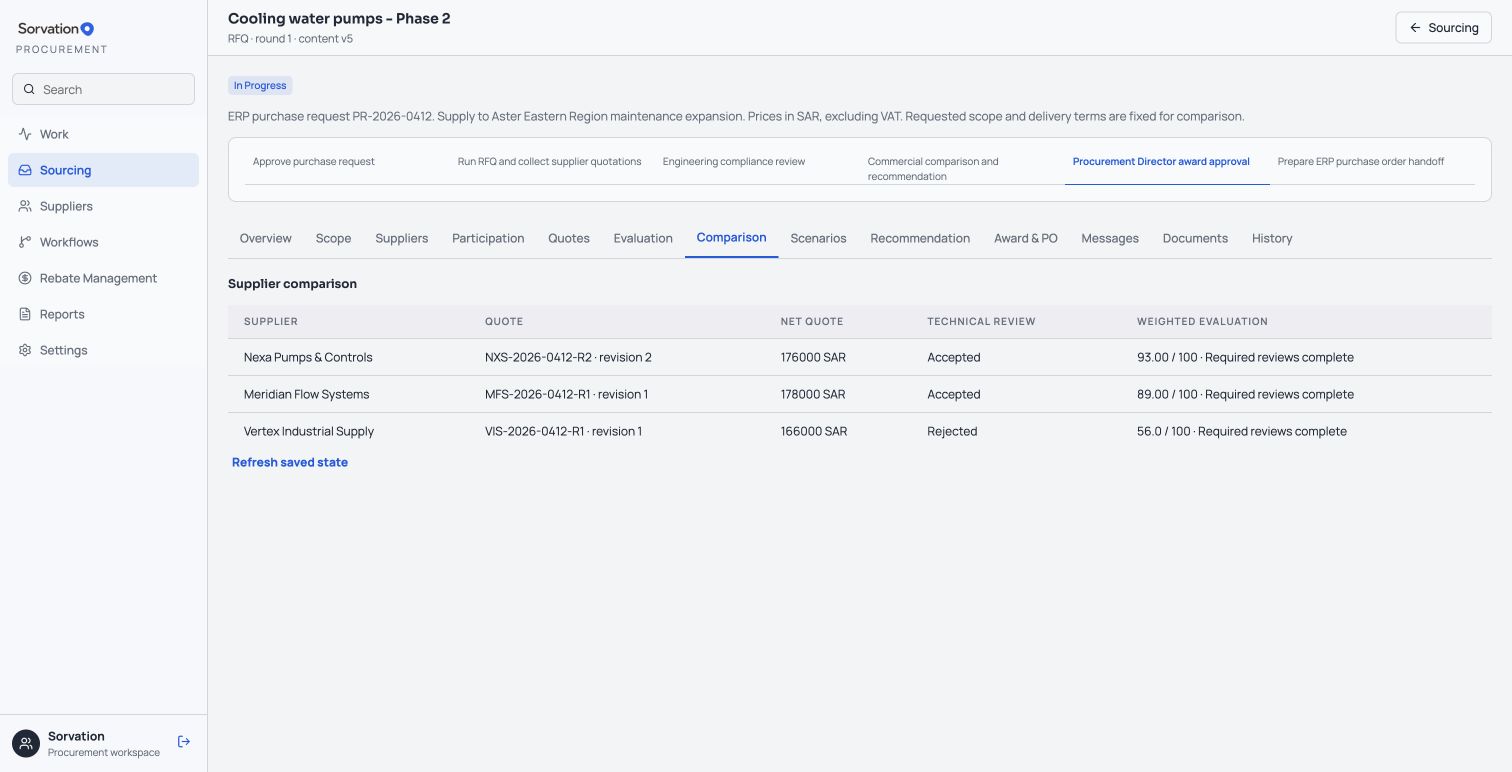Image resolution: width=1512 pixels, height=772 pixels.
Task: Click the Work activity icon
Action: (25, 134)
